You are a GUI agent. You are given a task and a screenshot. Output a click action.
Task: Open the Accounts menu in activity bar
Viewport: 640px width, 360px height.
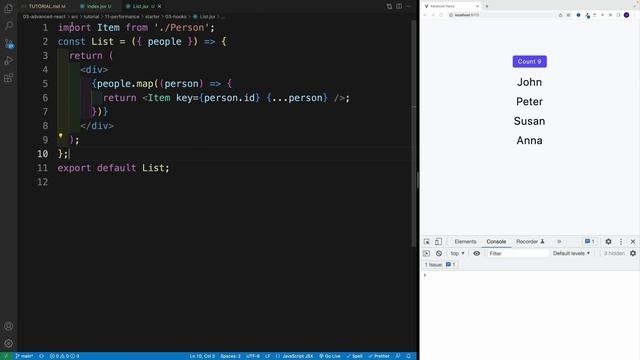9,326
